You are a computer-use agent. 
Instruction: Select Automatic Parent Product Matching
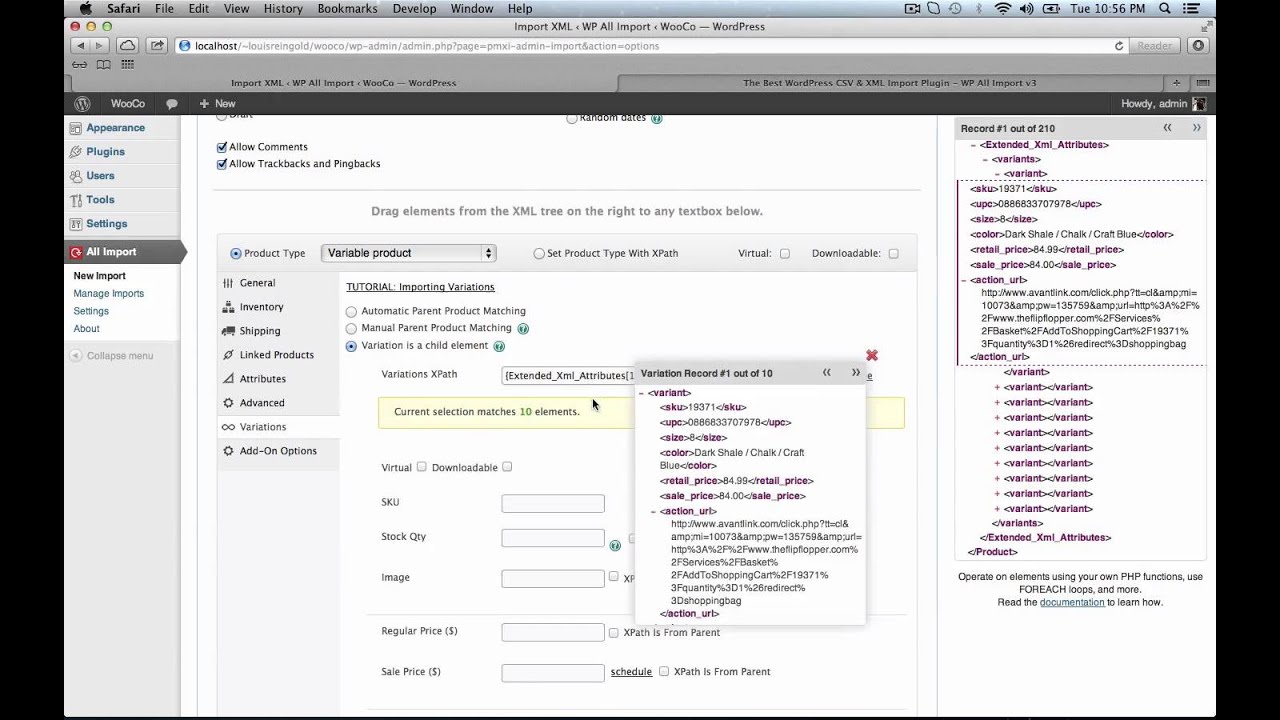(x=351, y=312)
